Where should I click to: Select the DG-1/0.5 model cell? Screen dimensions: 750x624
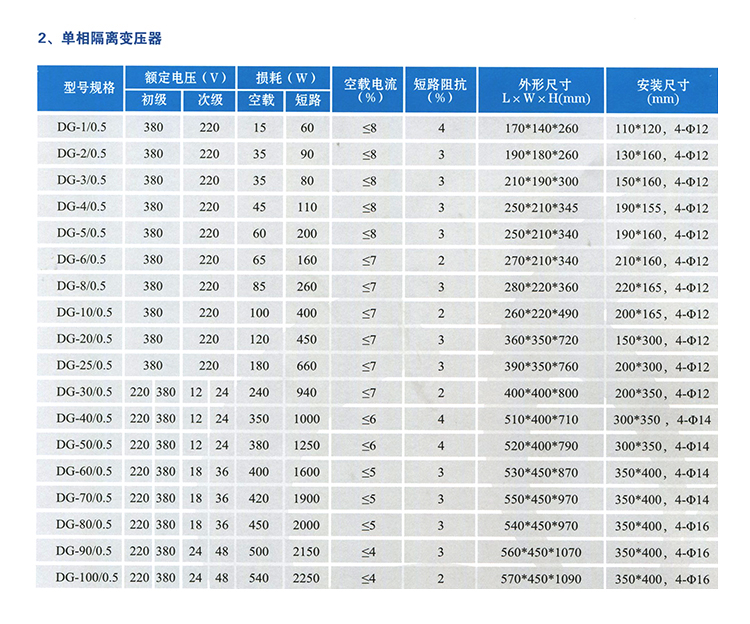(x=81, y=128)
